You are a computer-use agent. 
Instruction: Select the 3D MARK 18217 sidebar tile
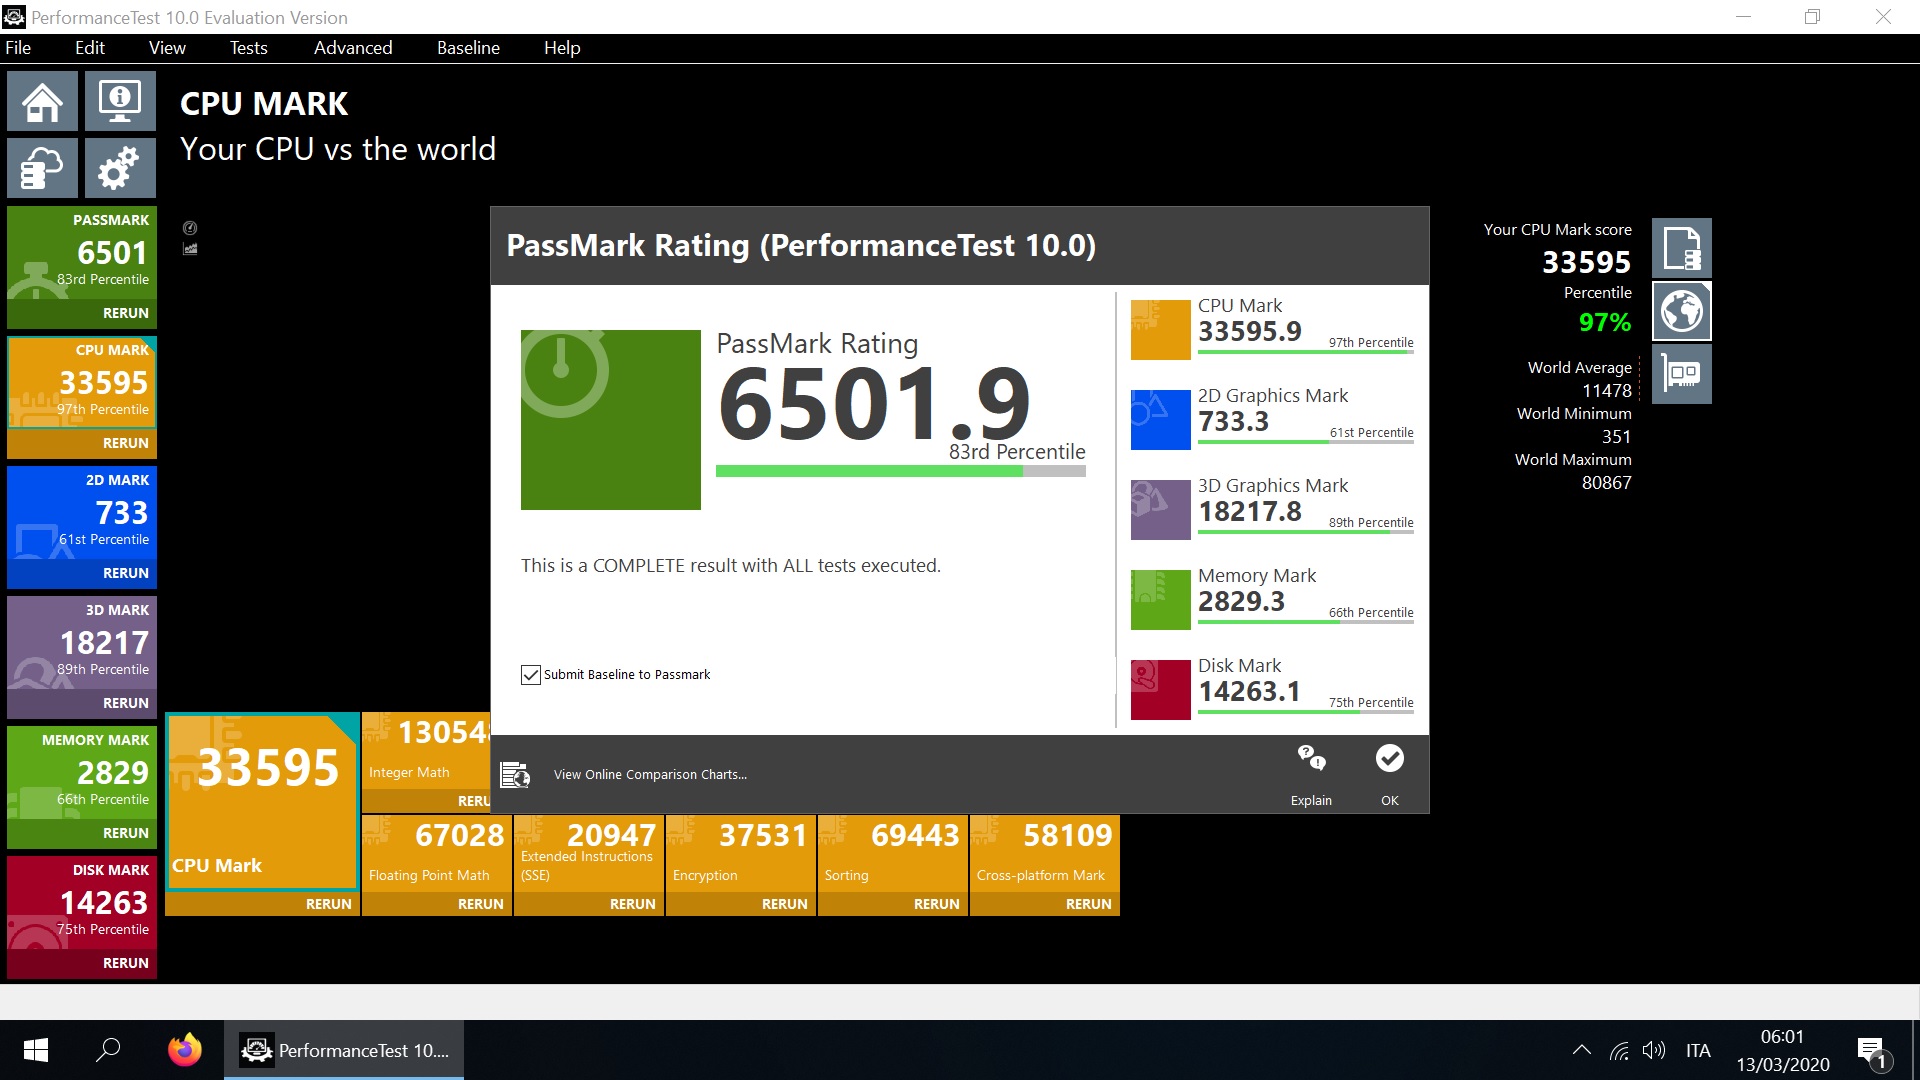click(x=82, y=643)
